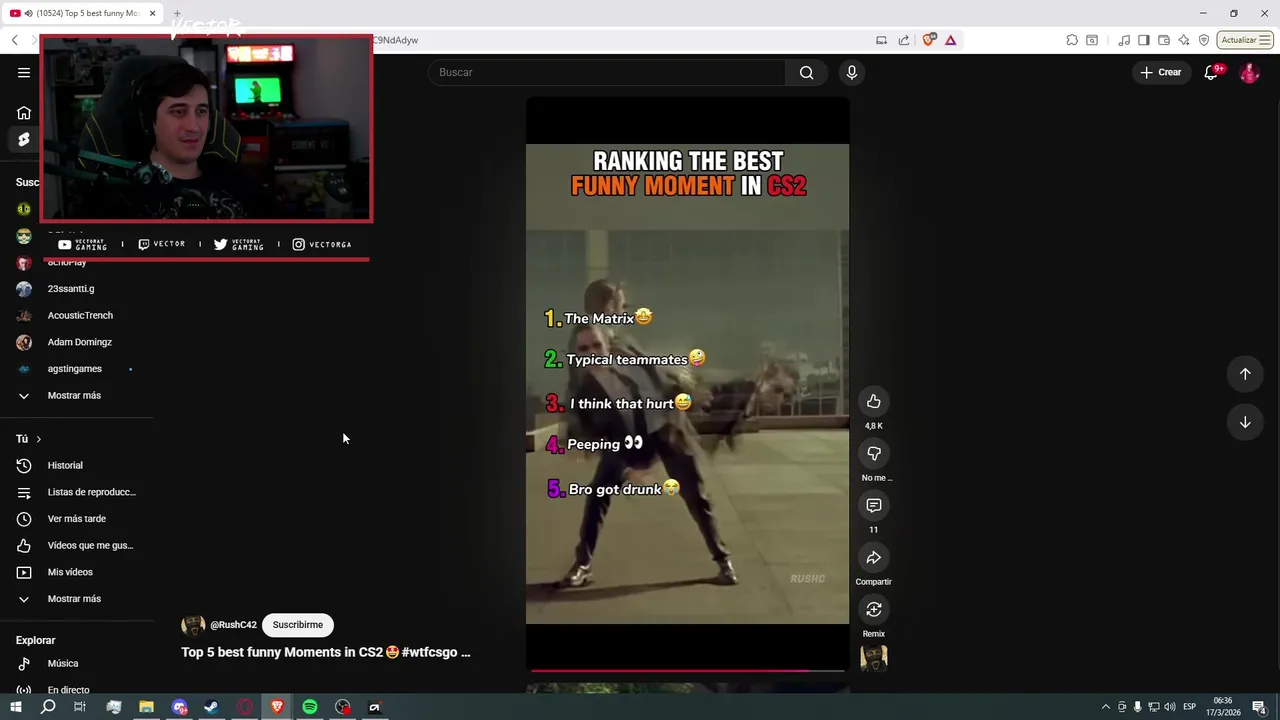Open File Explorer from the taskbar
Image resolution: width=1280 pixels, height=720 pixels.
[146, 707]
